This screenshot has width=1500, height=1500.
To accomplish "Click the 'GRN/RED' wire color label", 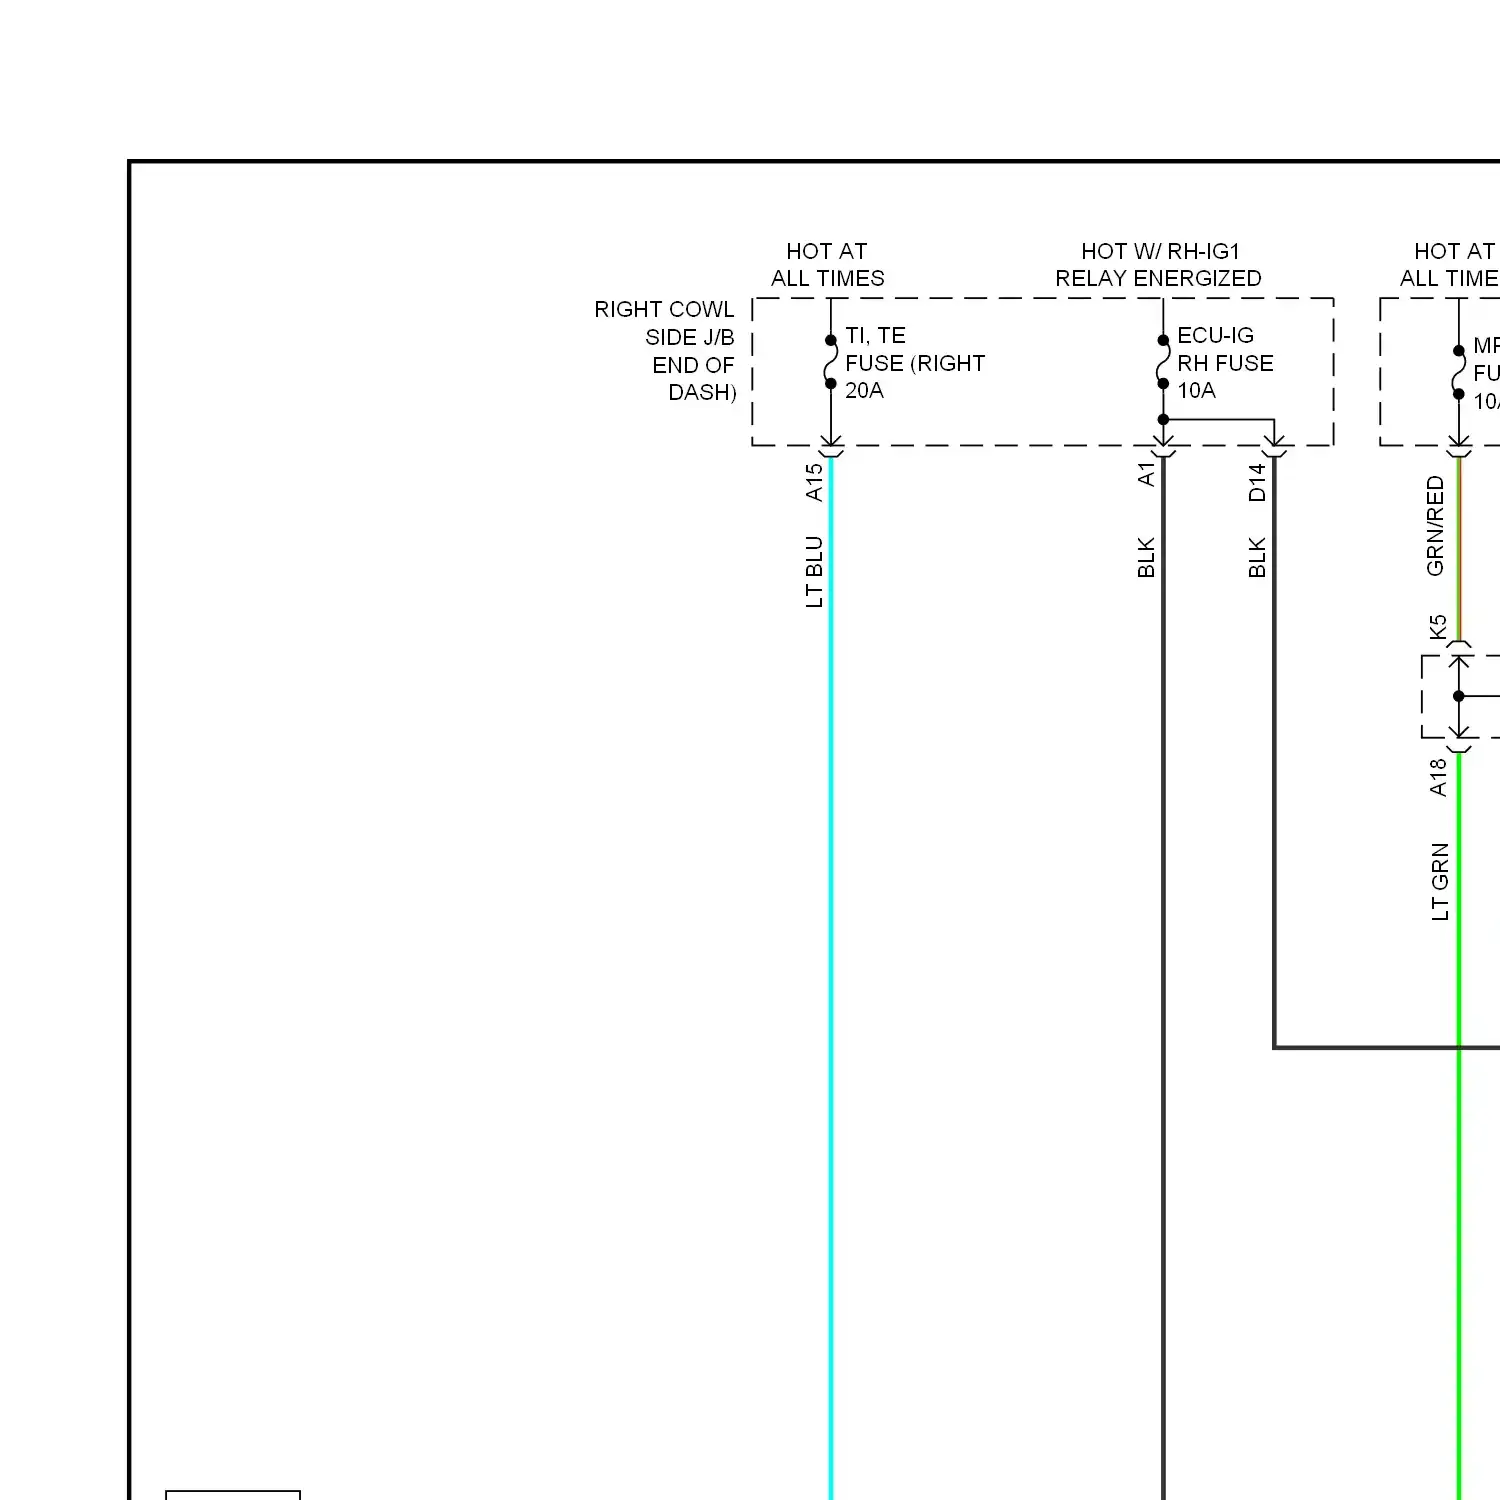I will [1435, 526].
